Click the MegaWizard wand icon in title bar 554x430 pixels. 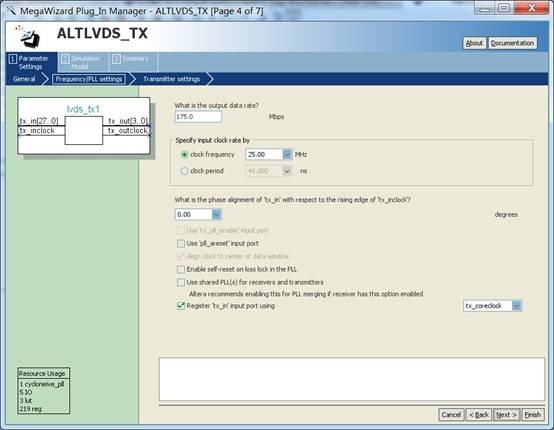pyautogui.click(x=11, y=11)
